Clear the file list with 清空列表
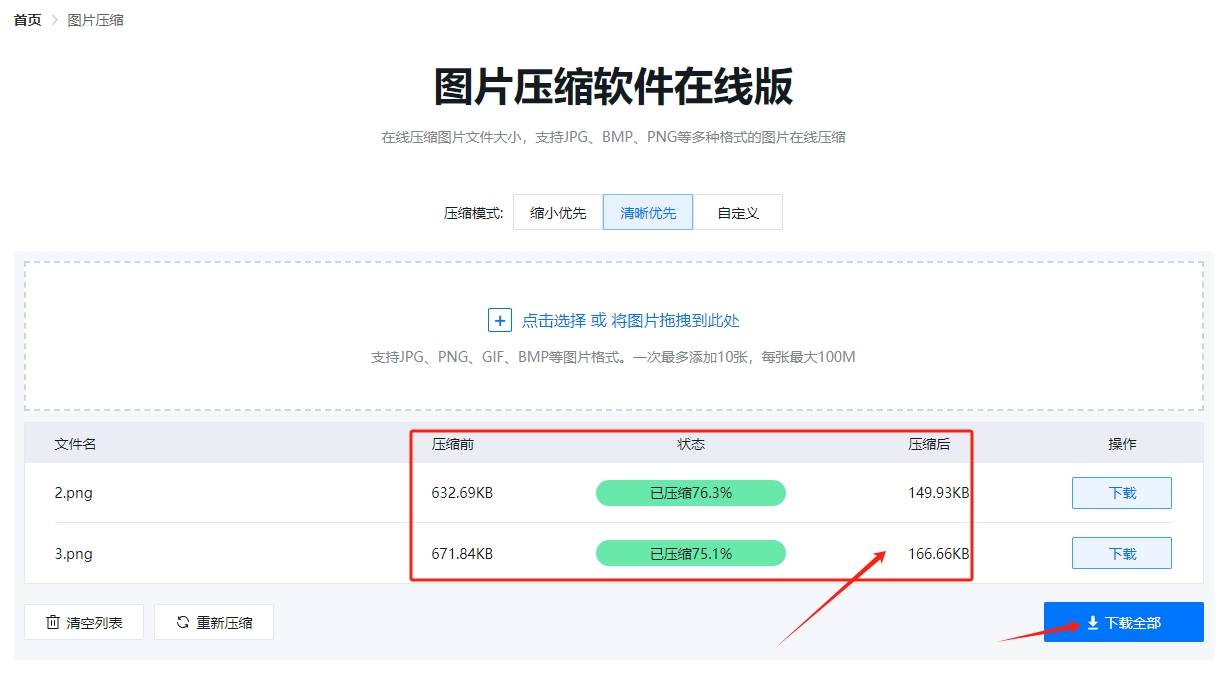Image resolution: width=1221 pixels, height=674 pixels. pos(84,622)
